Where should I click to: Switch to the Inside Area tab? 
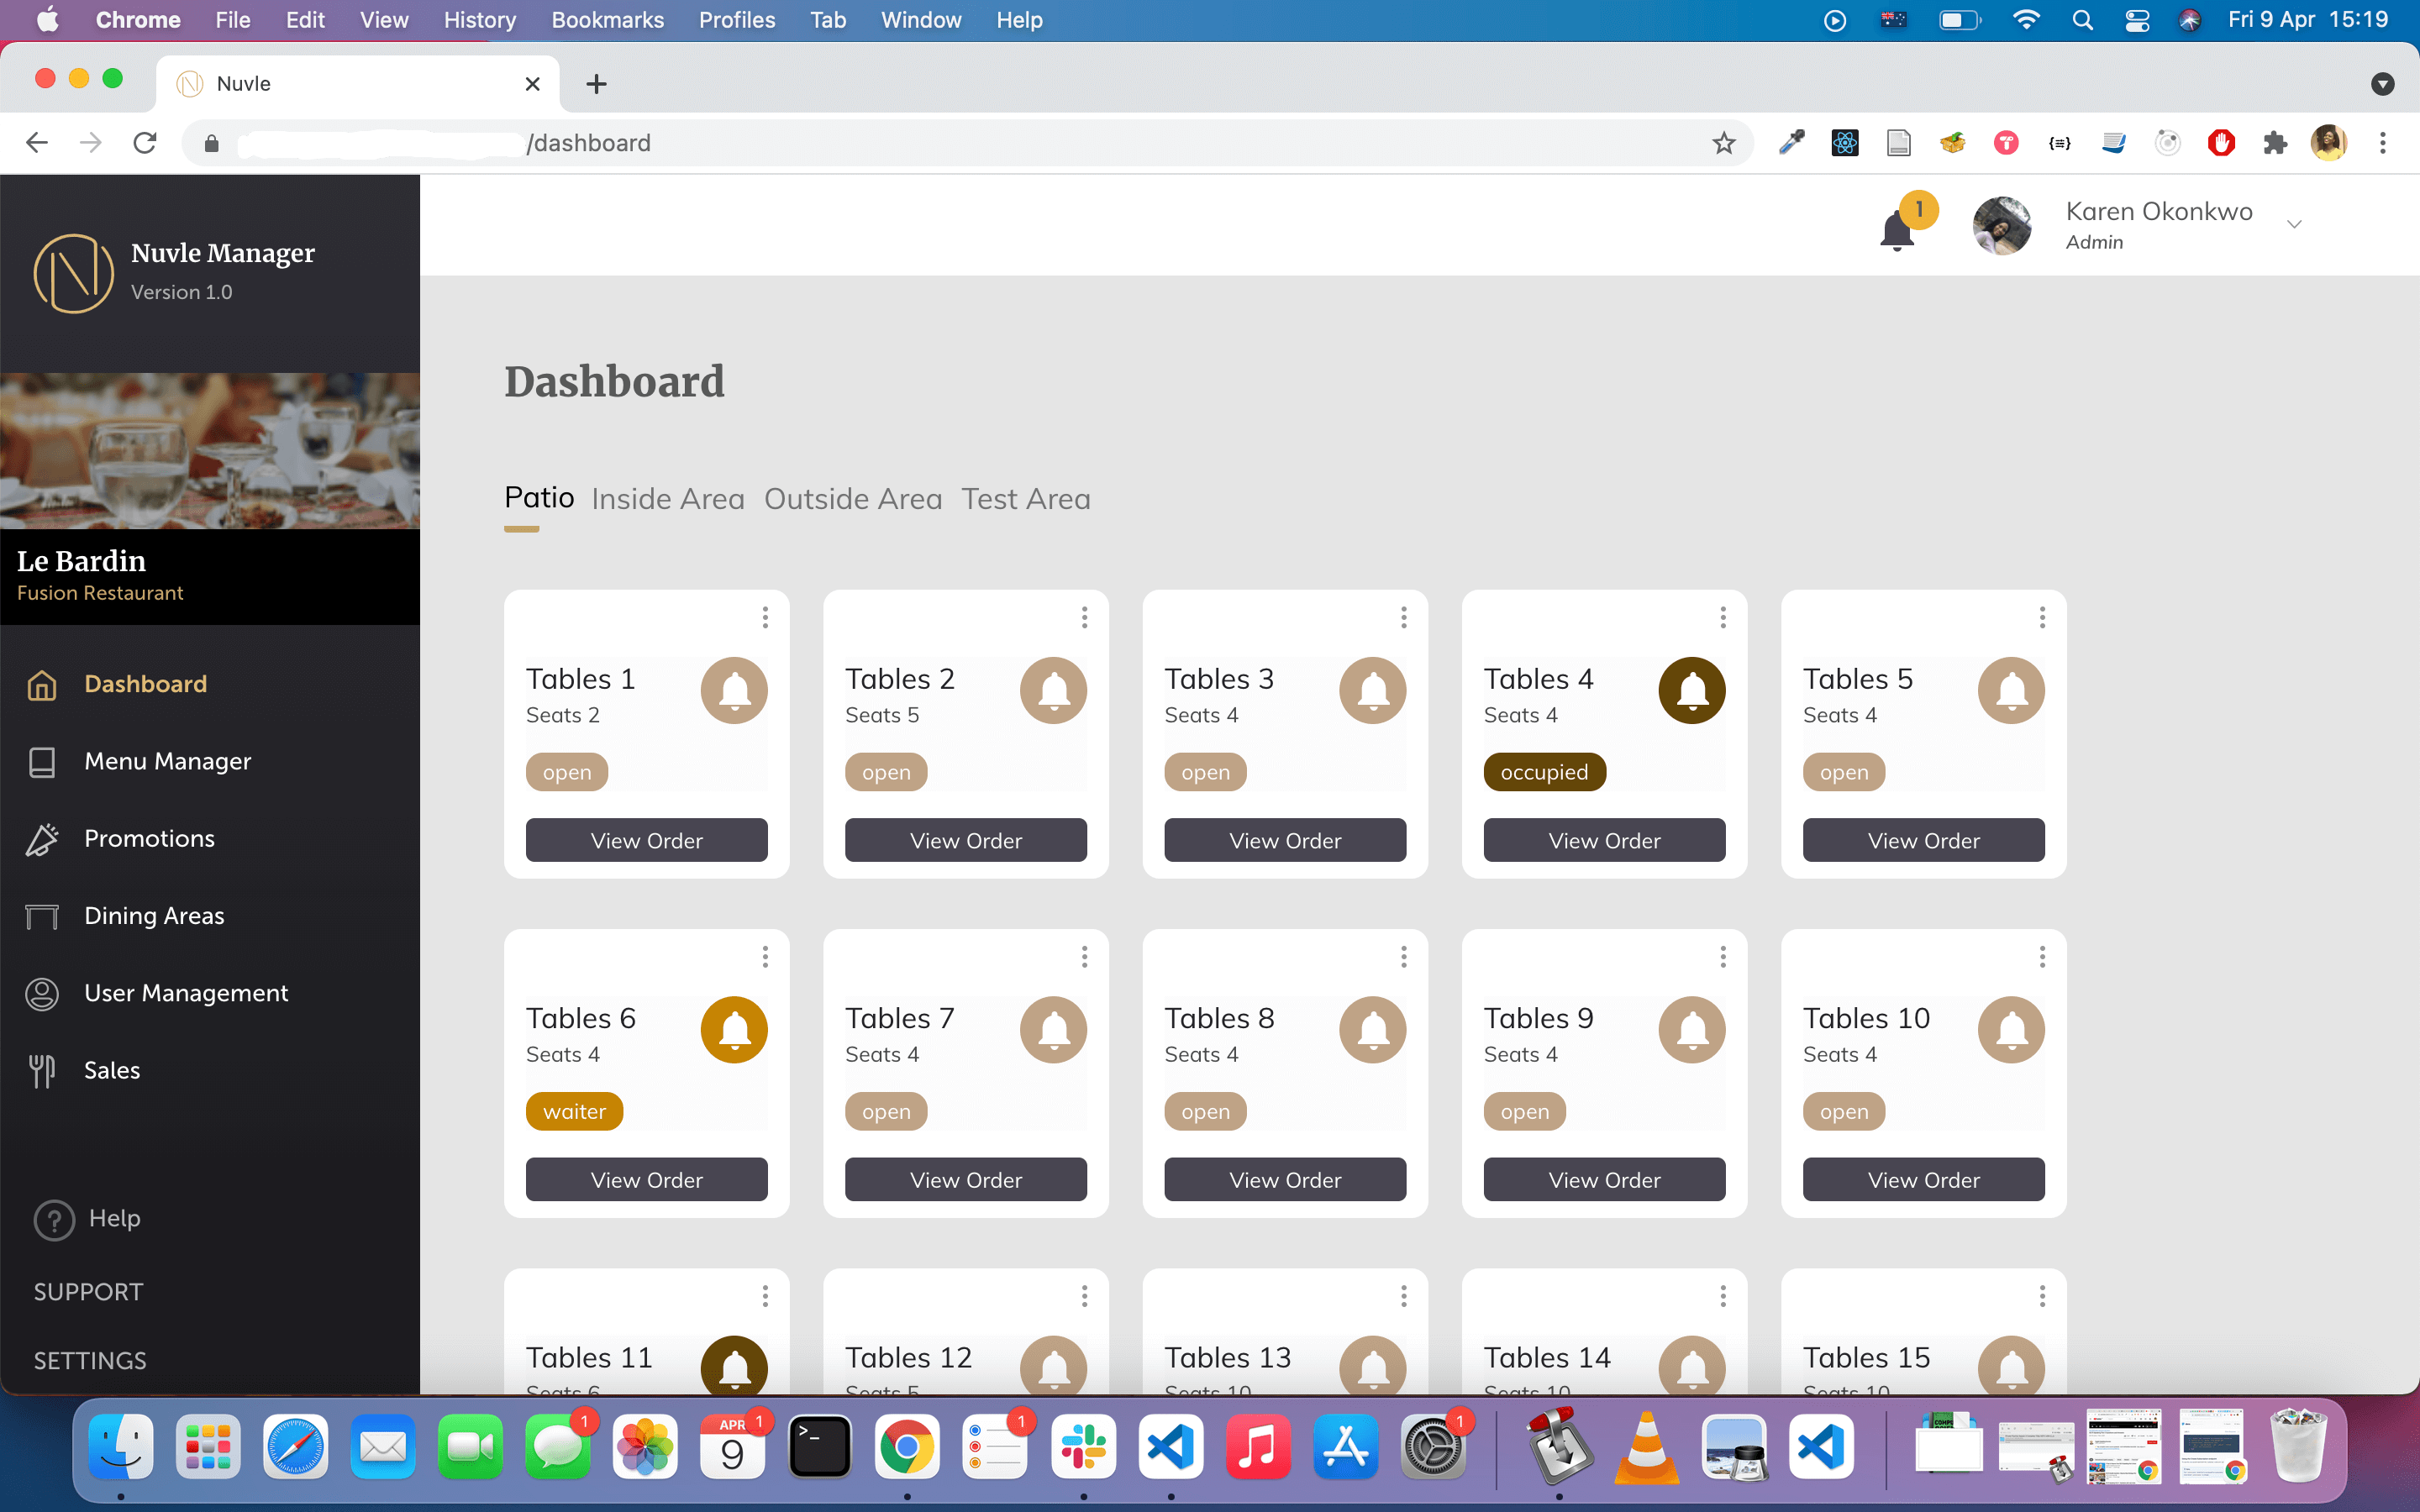pyautogui.click(x=667, y=498)
